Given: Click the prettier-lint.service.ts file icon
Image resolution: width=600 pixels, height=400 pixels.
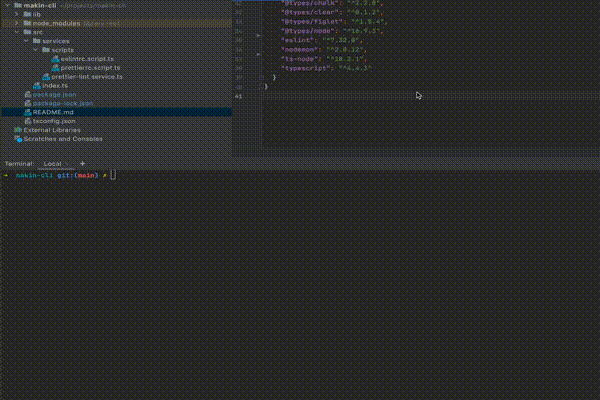Looking at the screenshot, I should pyautogui.click(x=46, y=77).
